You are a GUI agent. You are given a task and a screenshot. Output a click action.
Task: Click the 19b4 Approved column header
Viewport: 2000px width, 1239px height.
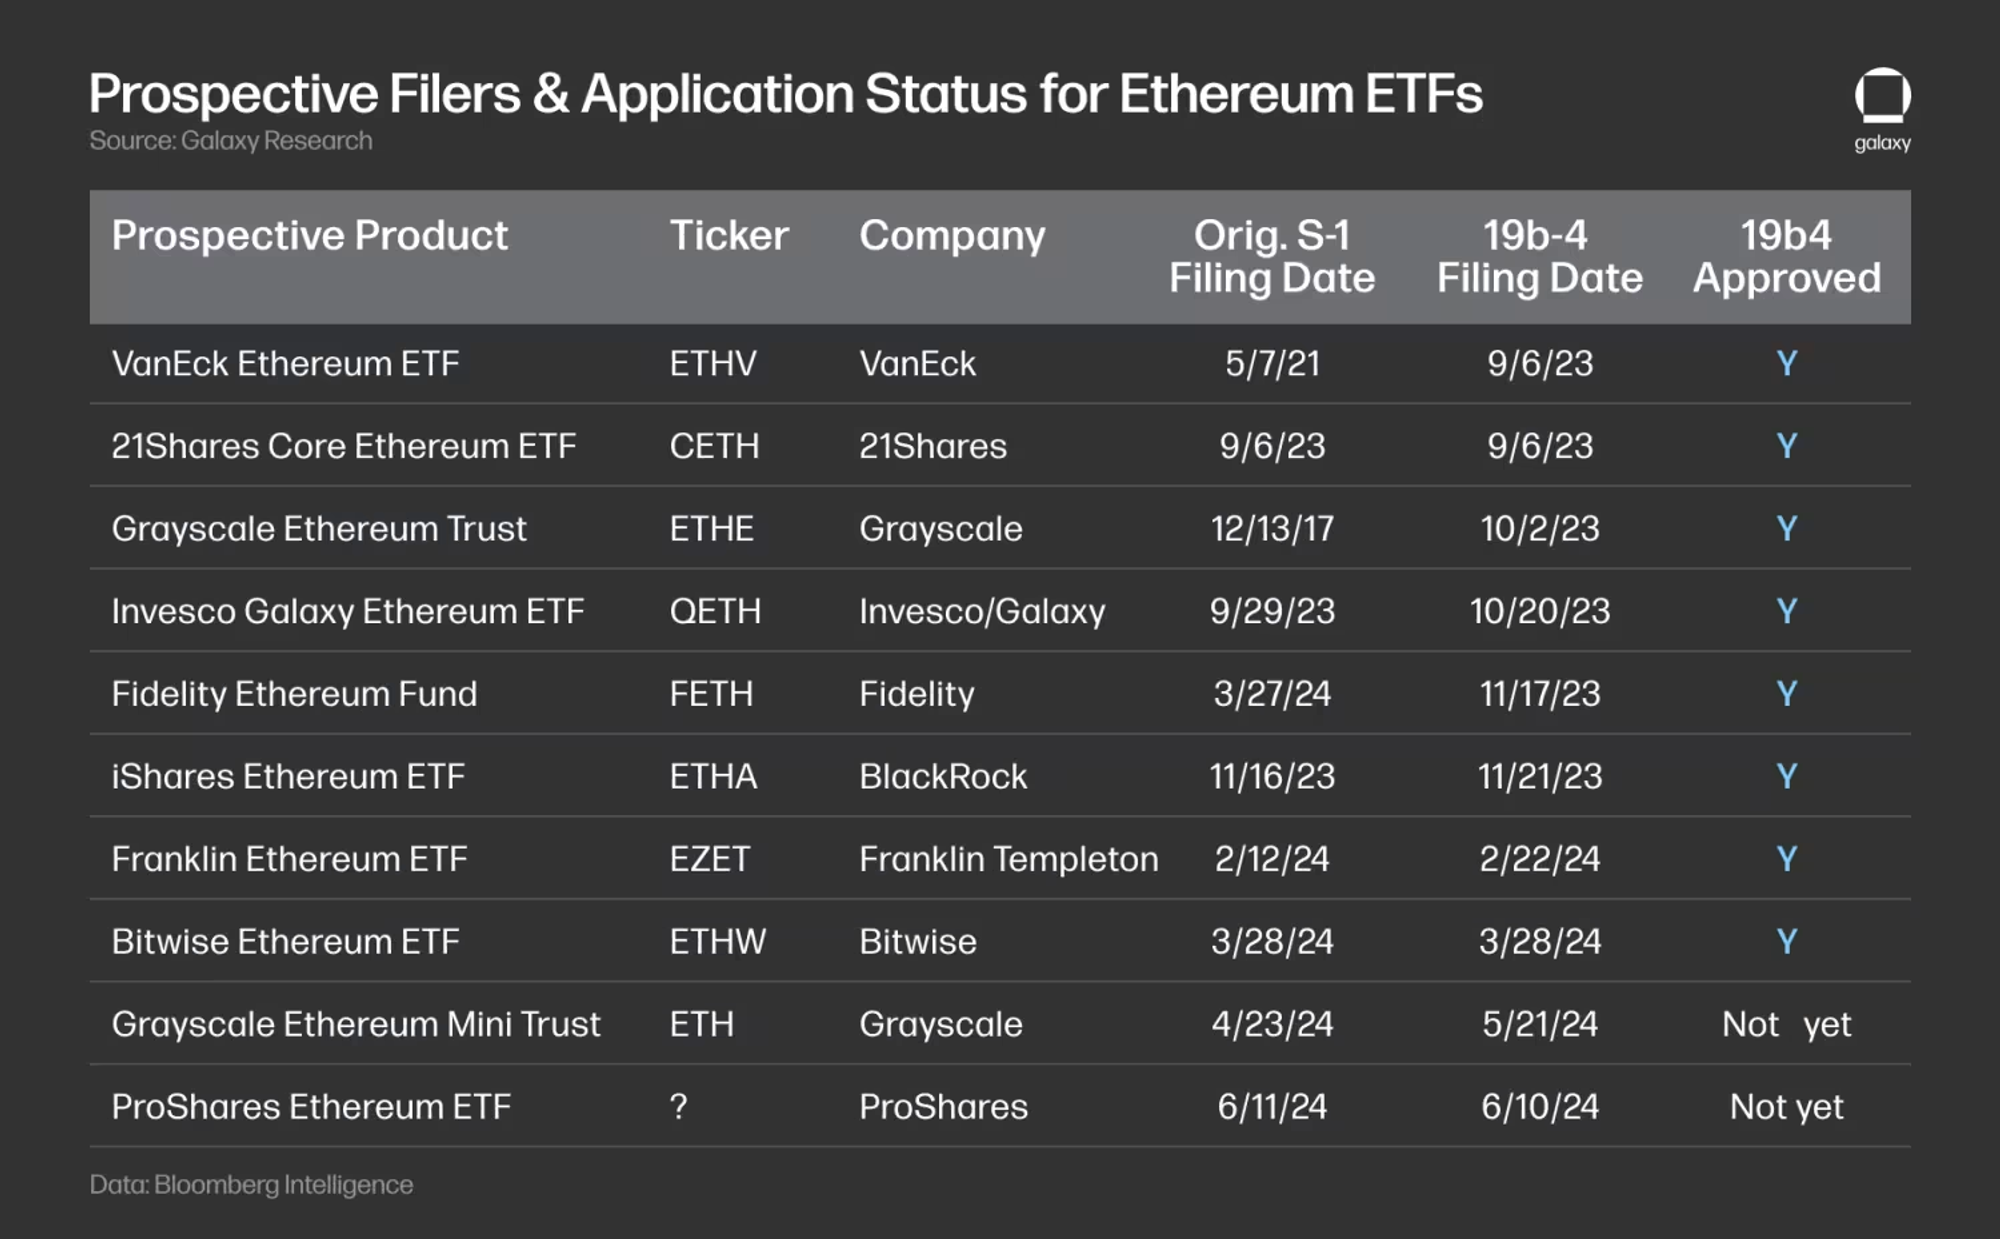[1786, 257]
